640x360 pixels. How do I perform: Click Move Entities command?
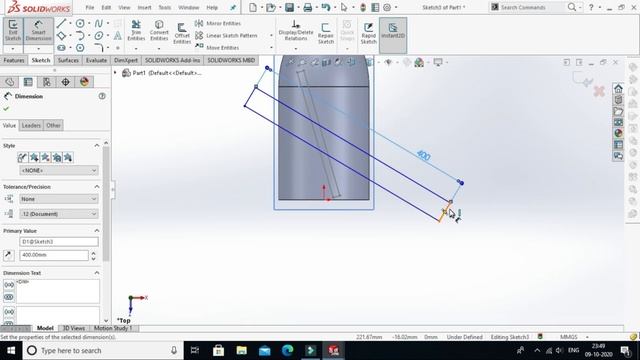[217, 47]
